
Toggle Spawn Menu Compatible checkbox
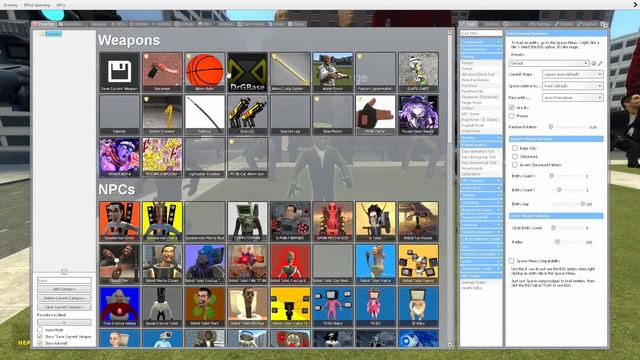(511, 260)
